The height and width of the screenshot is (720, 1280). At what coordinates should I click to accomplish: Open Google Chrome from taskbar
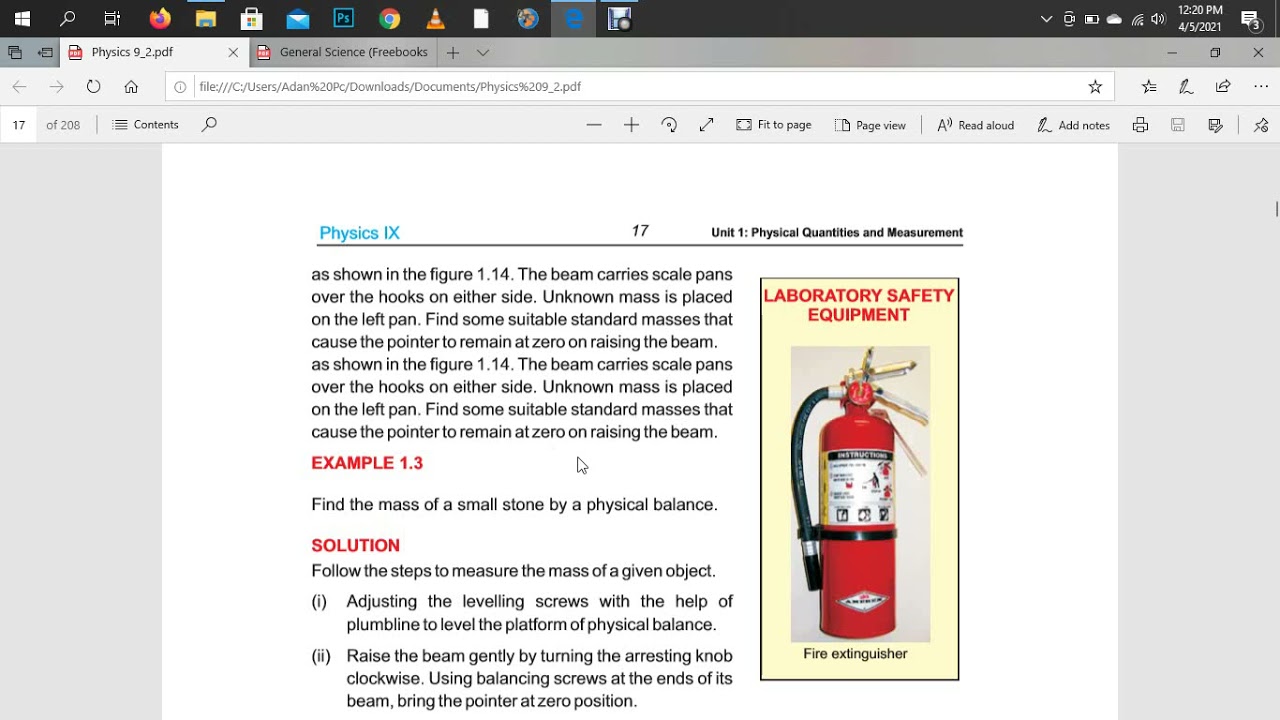pyautogui.click(x=390, y=18)
